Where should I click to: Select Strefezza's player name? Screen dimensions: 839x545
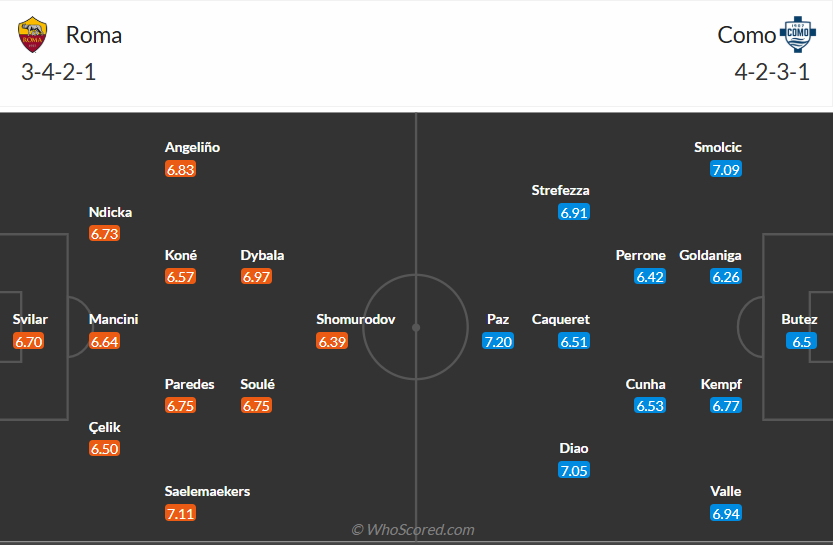pyautogui.click(x=561, y=190)
